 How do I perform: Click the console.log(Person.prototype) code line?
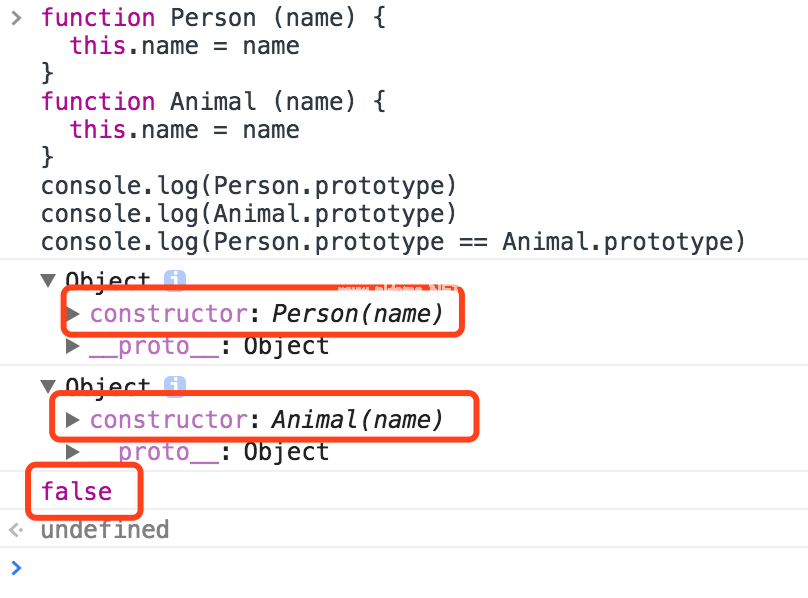coord(248,186)
